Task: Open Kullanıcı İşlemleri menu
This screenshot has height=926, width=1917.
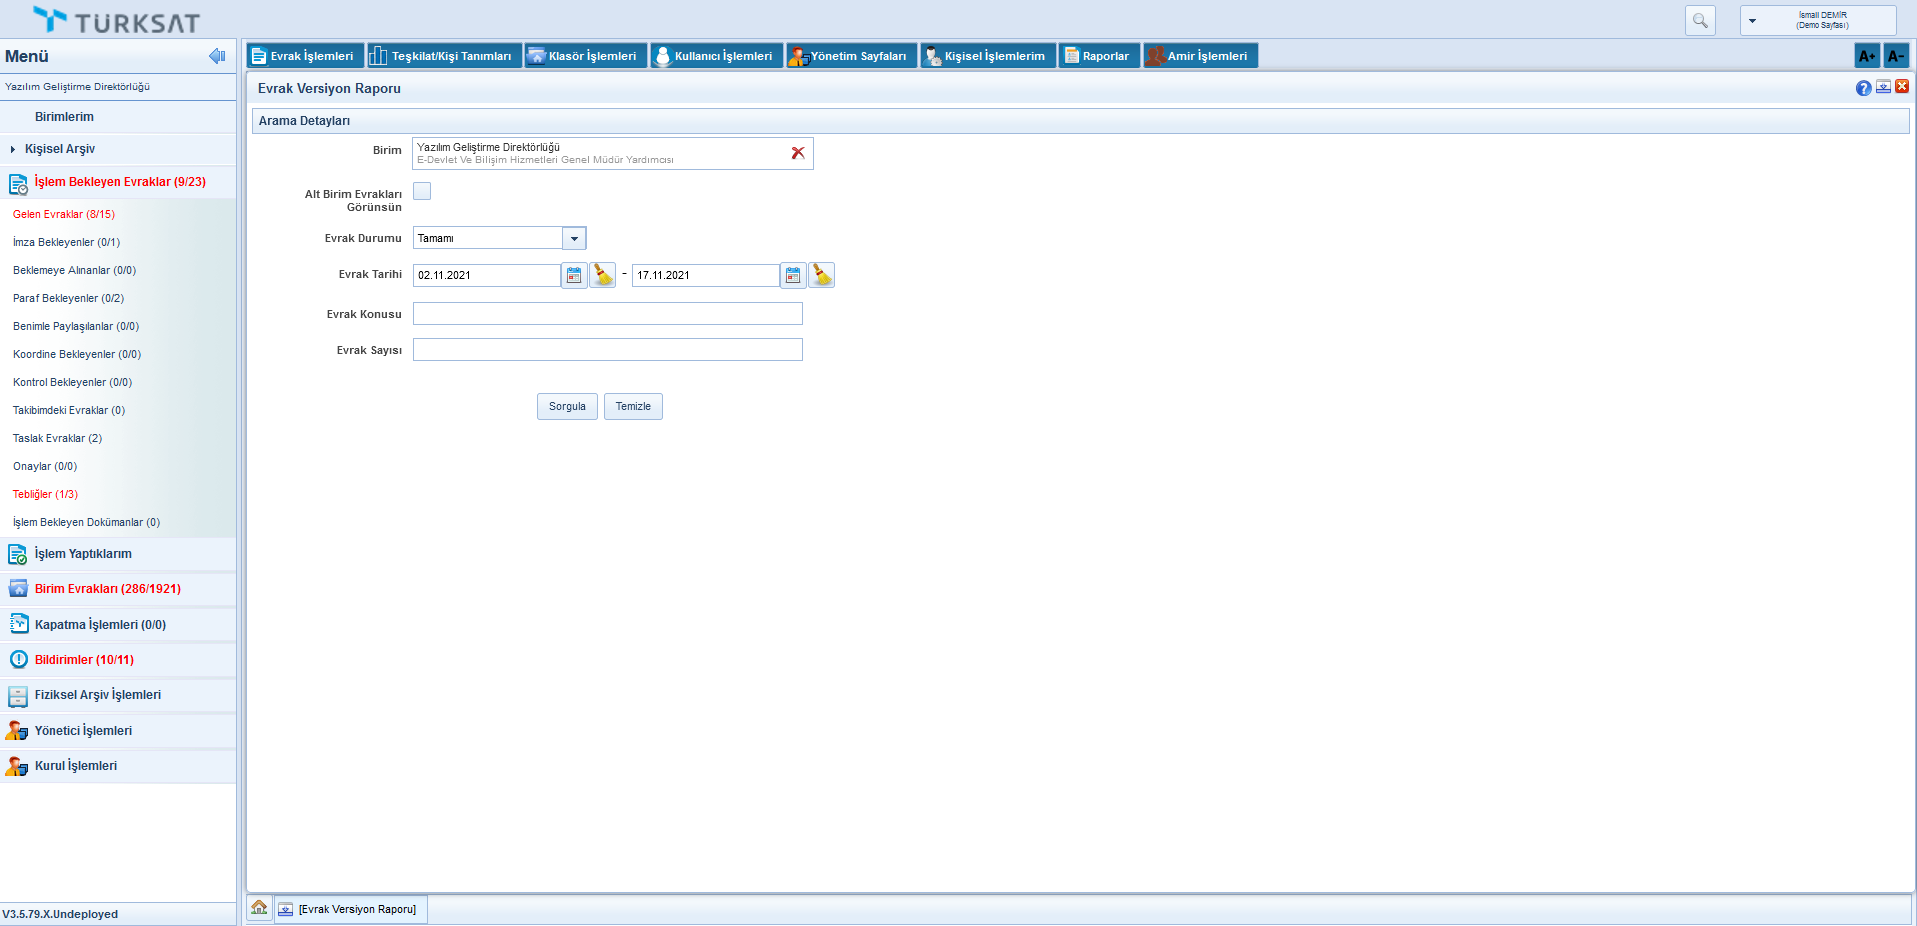Action: (717, 56)
